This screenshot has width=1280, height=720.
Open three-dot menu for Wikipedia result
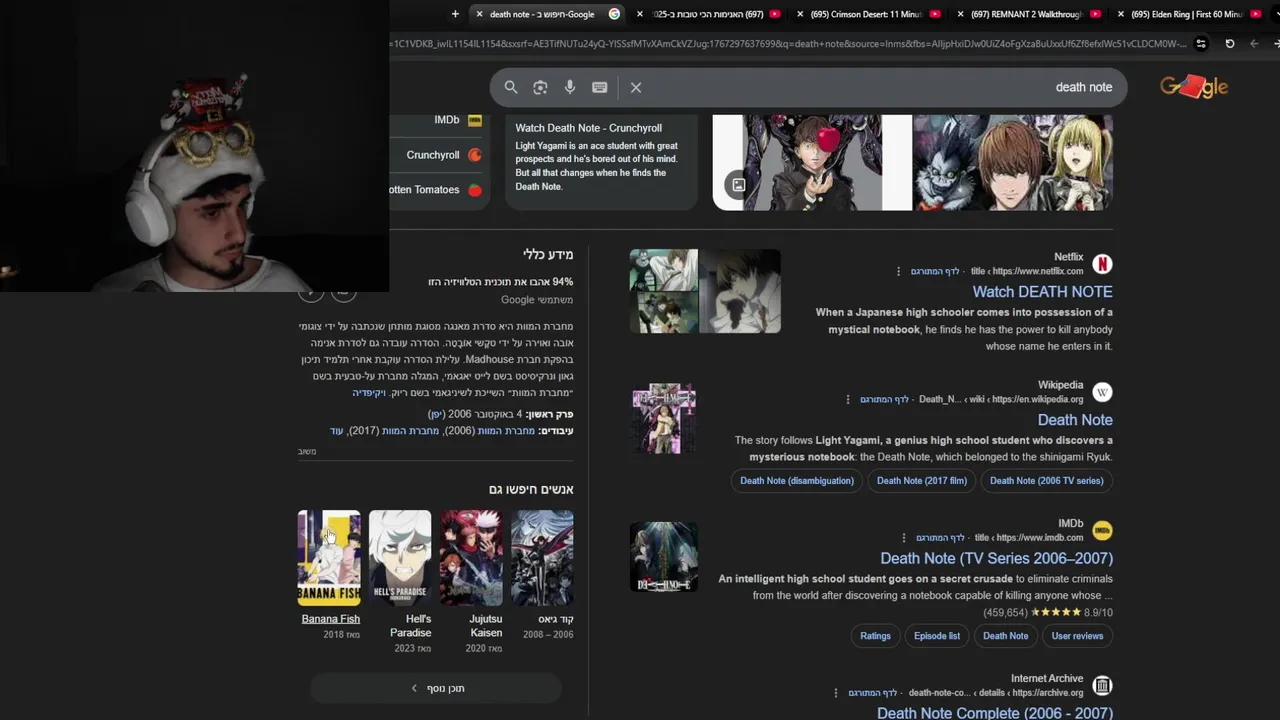pos(848,399)
